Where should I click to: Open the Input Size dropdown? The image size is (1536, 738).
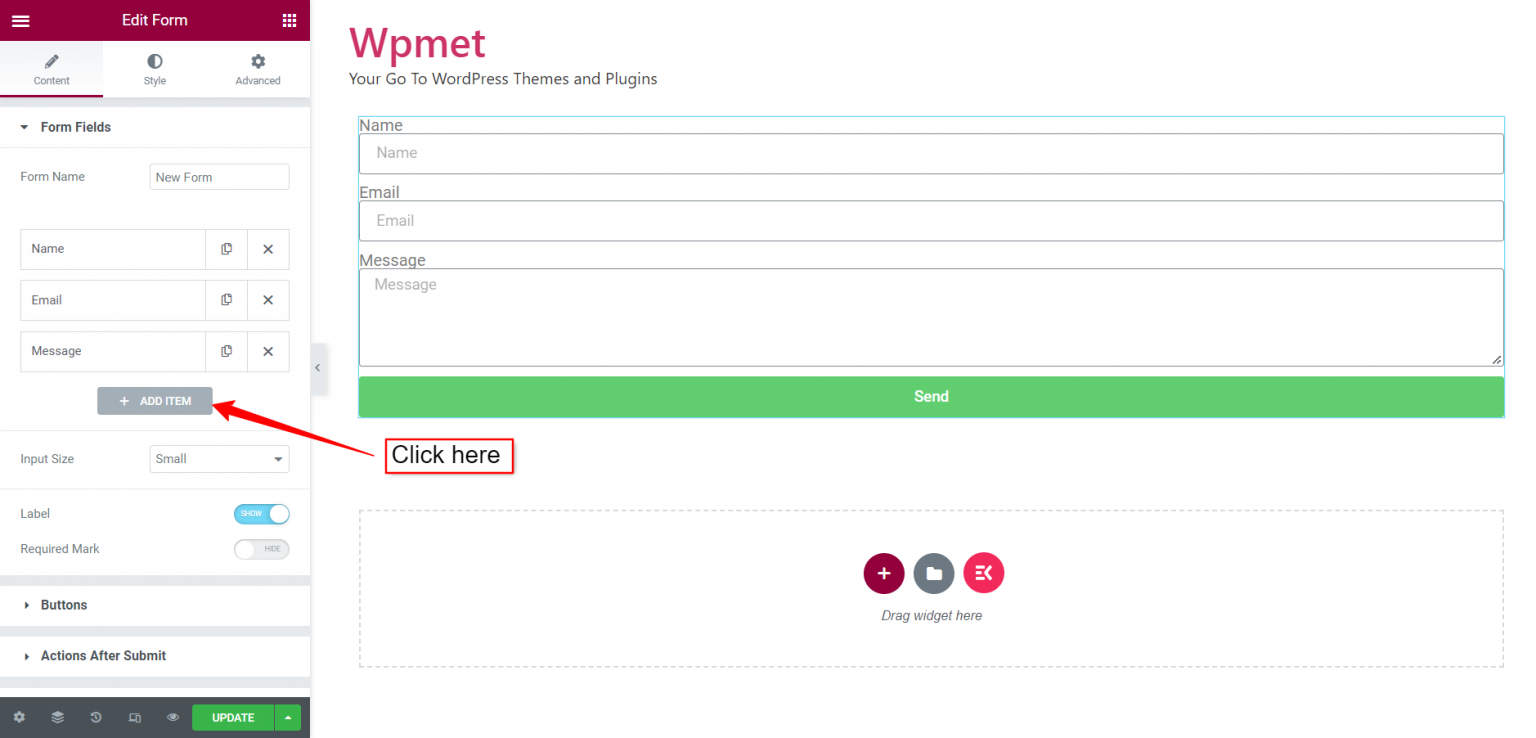219,458
